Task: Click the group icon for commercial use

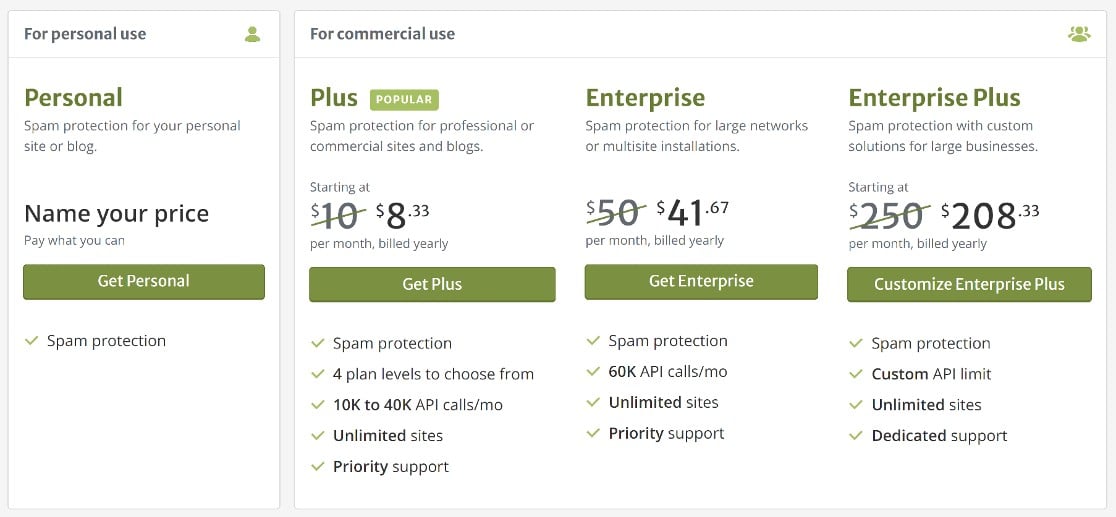Action: 1079,34
